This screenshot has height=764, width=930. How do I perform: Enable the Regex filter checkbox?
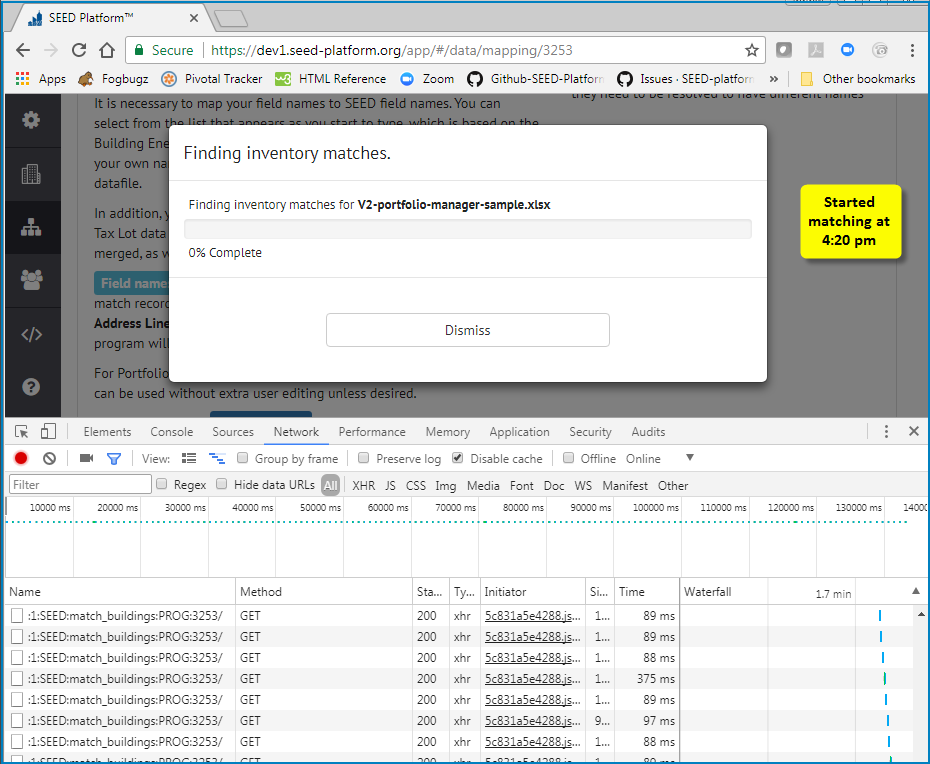pos(161,484)
